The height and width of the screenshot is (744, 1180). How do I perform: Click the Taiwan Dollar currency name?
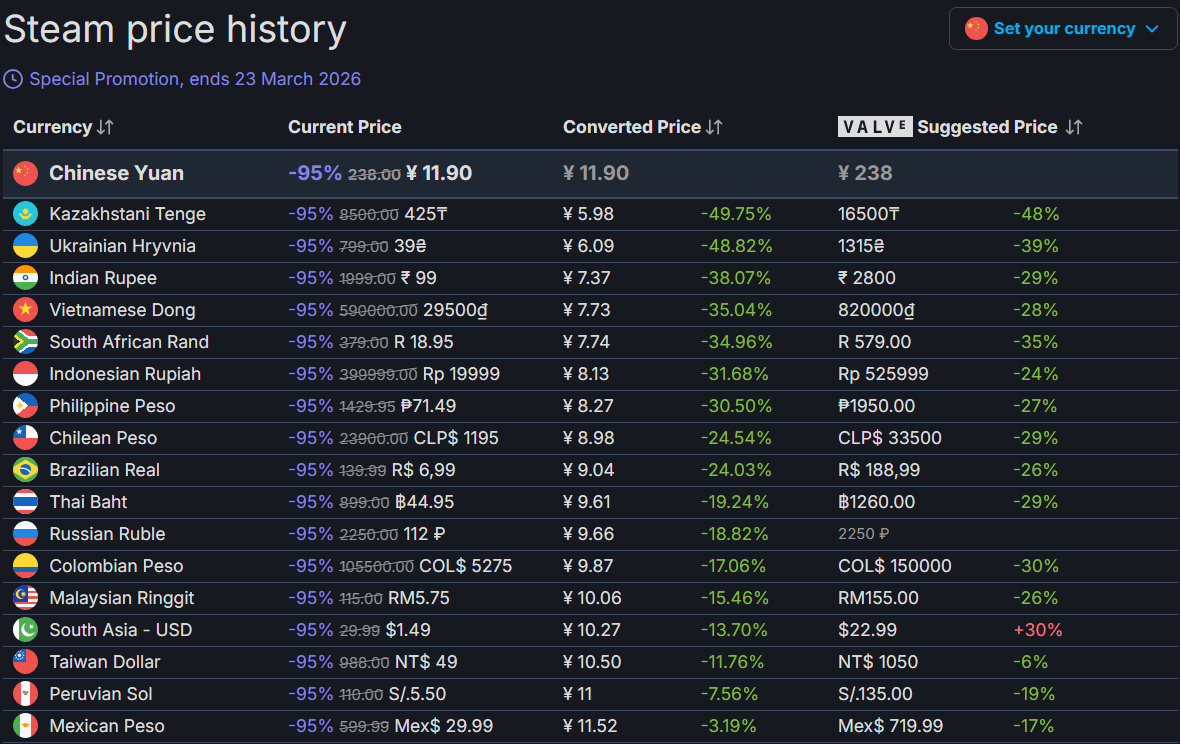point(105,662)
